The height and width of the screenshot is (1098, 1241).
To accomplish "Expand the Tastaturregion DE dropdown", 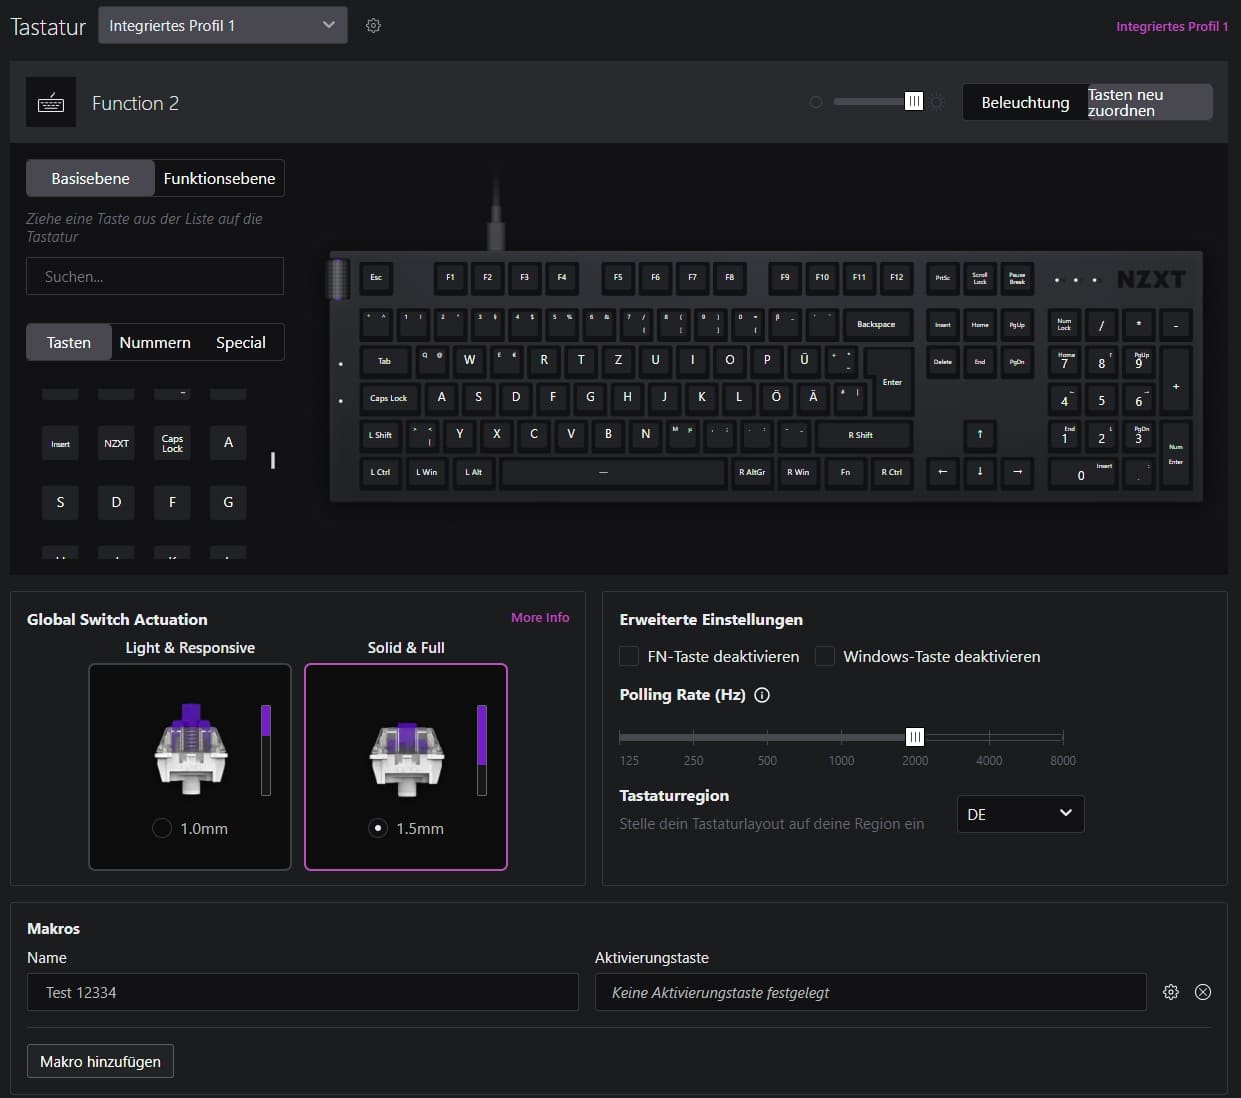I will point(1020,814).
